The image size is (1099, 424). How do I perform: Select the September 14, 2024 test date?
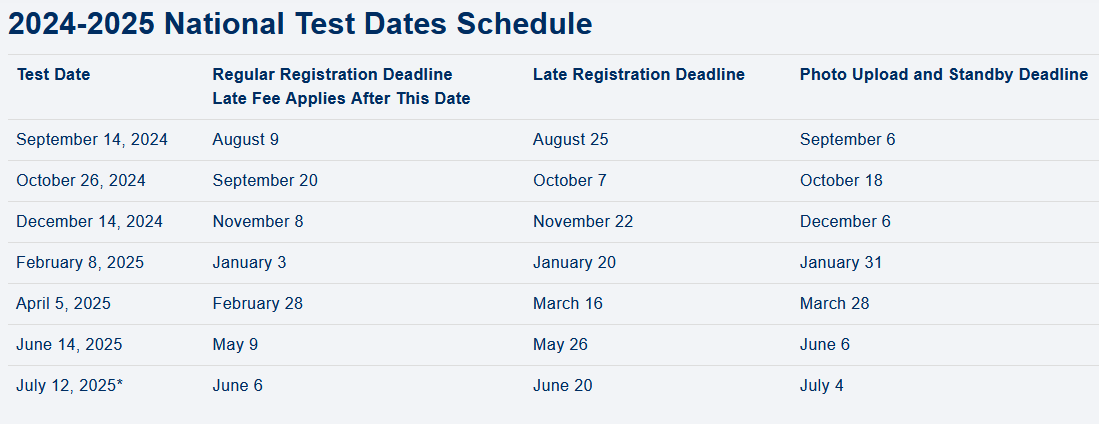click(x=92, y=140)
